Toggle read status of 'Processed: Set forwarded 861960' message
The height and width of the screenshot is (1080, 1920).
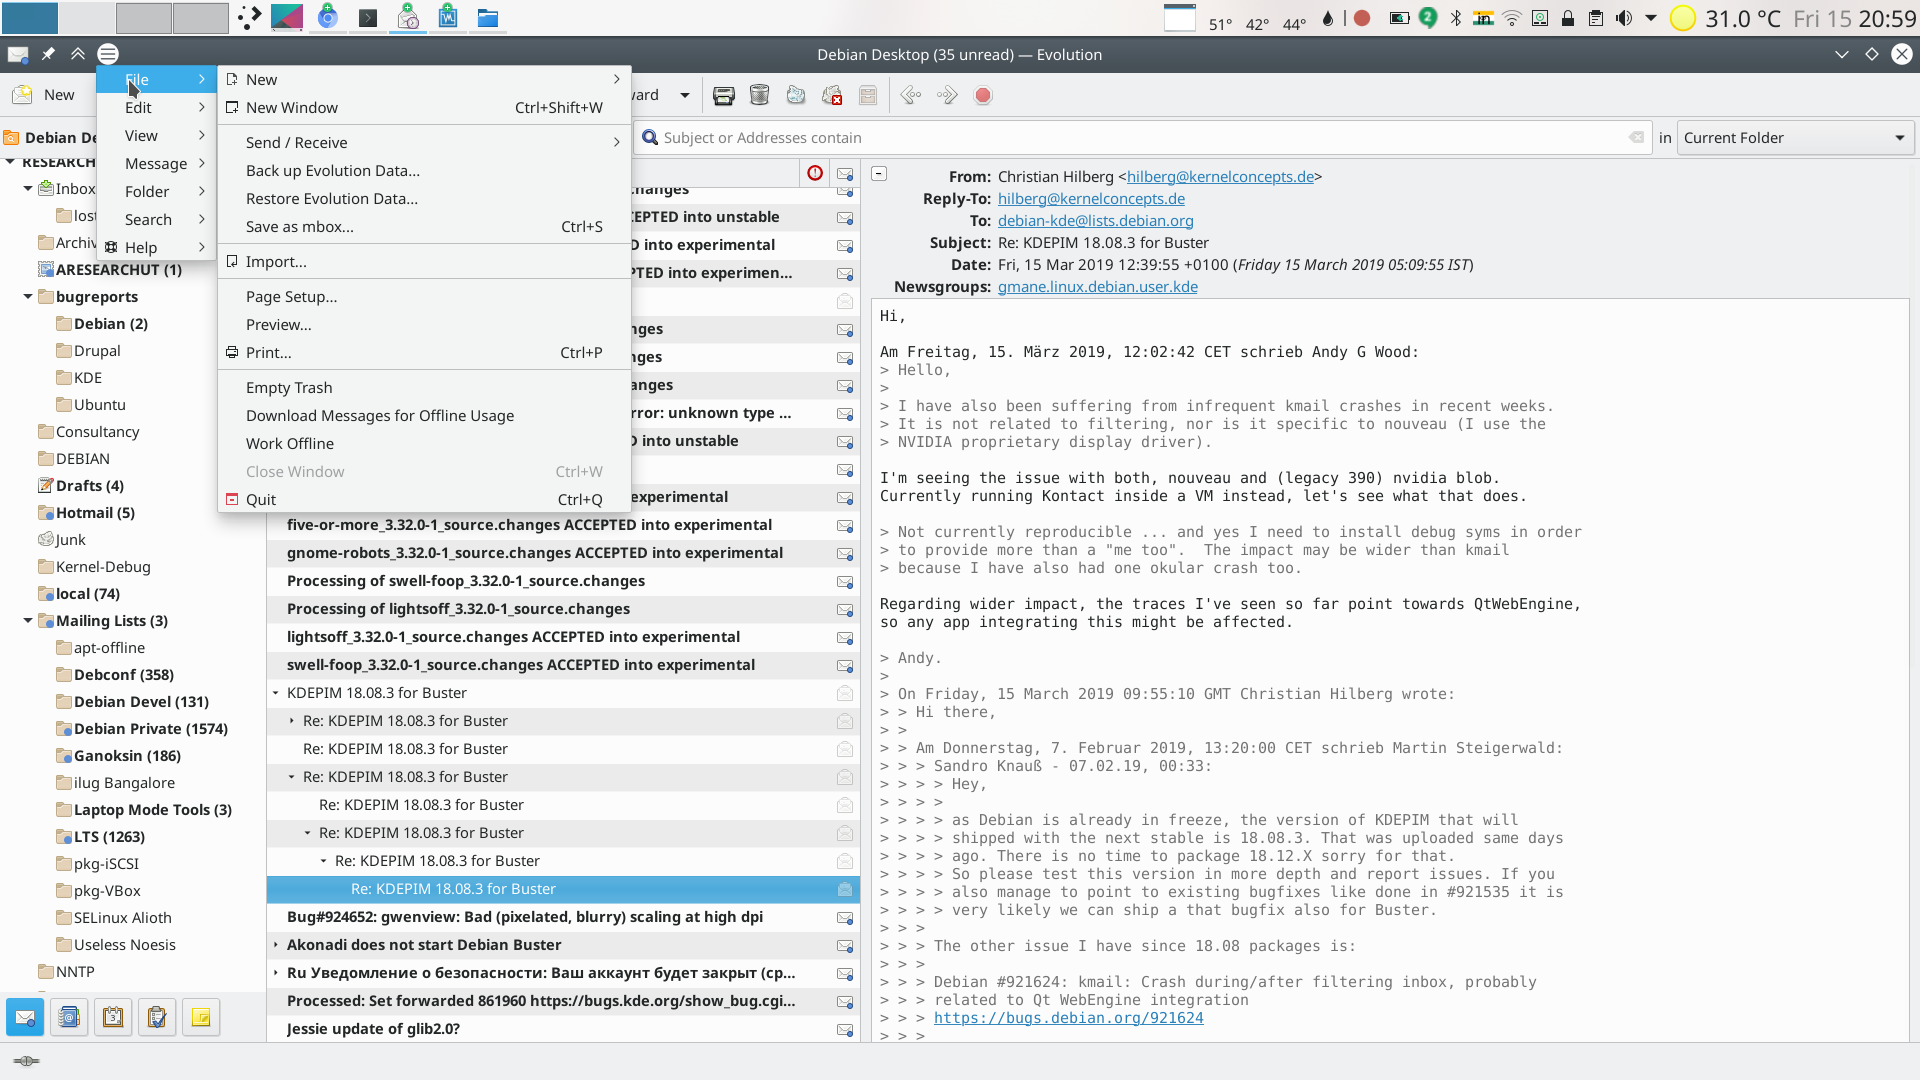[845, 1002]
